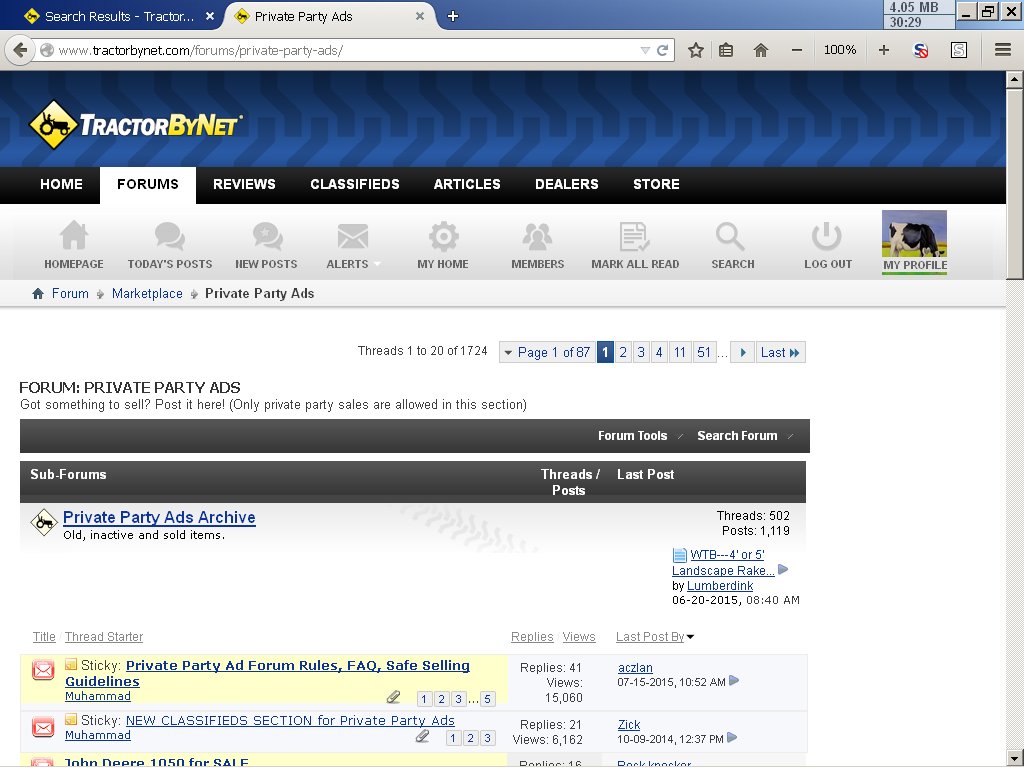The image size is (1024, 768).
Task: Open the Page 1 of 87 dropdown
Action: [547, 353]
